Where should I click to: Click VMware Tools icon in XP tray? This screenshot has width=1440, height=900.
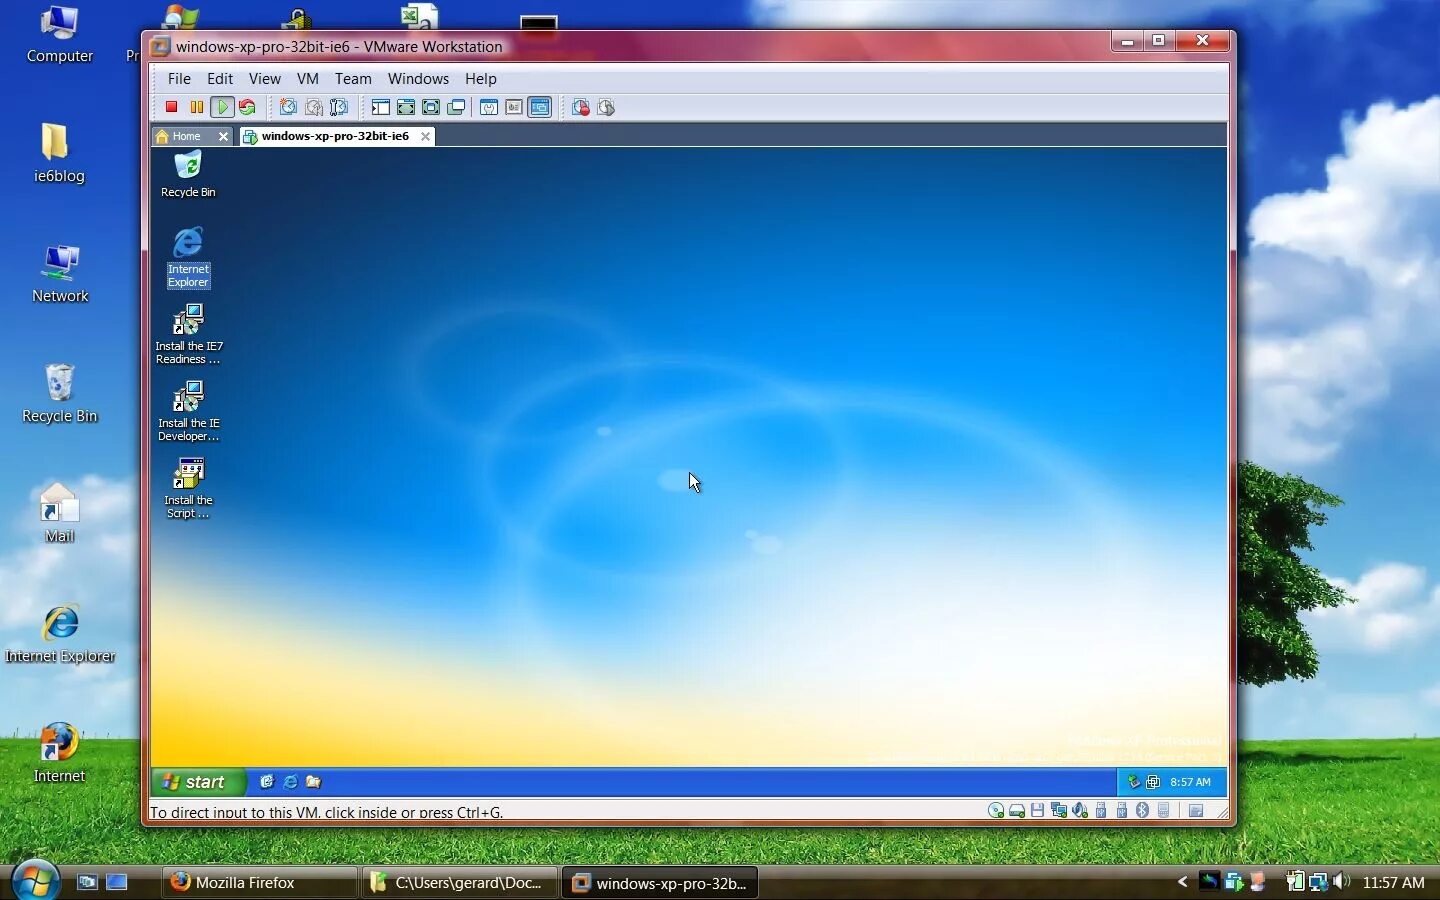(x=1153, y=782)
